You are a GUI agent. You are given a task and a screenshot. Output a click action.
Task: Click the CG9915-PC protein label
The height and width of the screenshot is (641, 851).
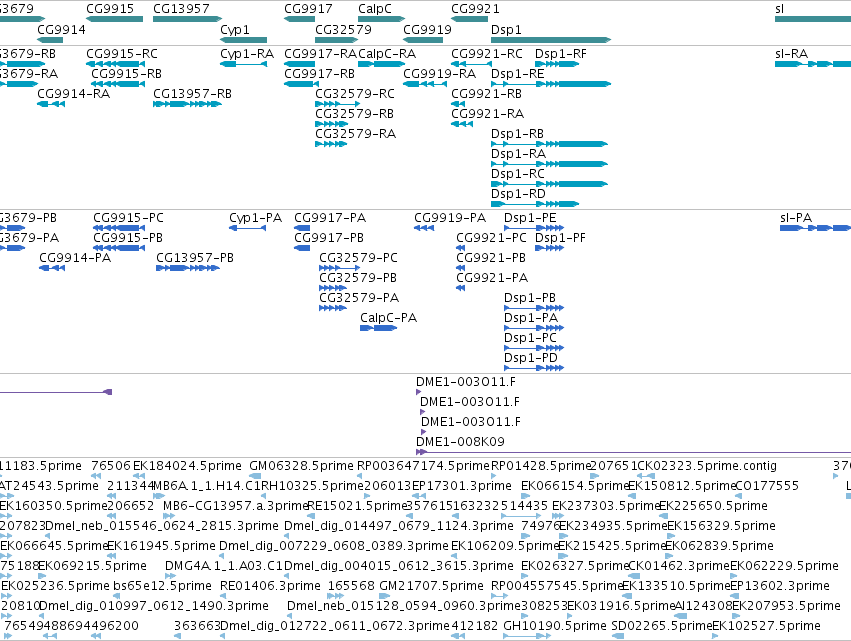point(128,218)
